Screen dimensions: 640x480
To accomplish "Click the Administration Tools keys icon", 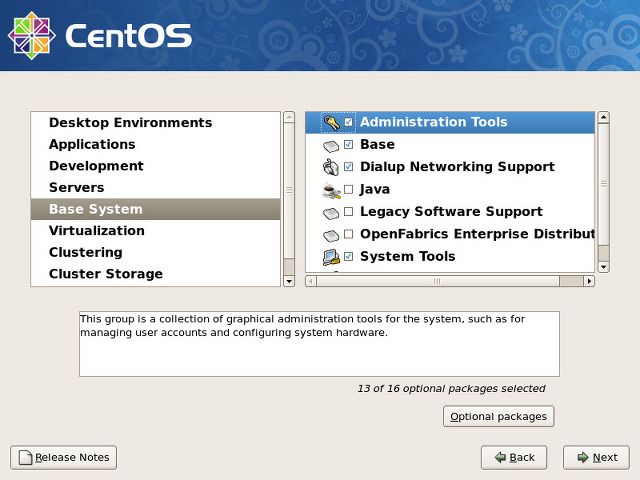I will [x=331, y=122].
